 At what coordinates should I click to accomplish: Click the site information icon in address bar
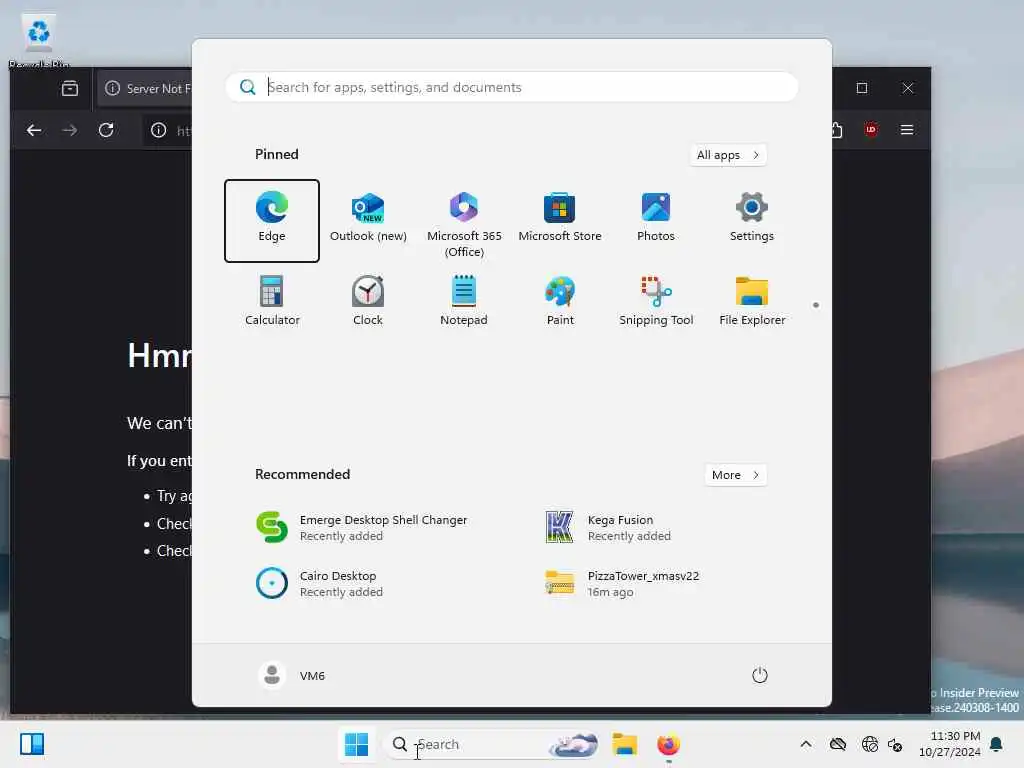pyautogui.click(x=159, y=130)
